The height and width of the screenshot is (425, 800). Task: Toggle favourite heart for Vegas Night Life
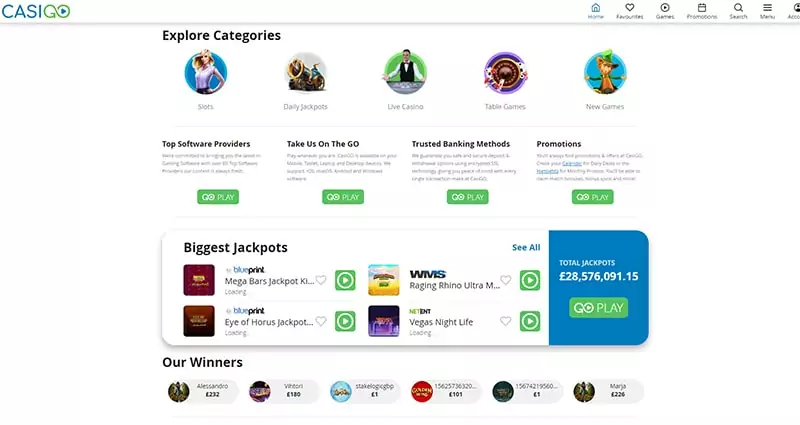505,321
